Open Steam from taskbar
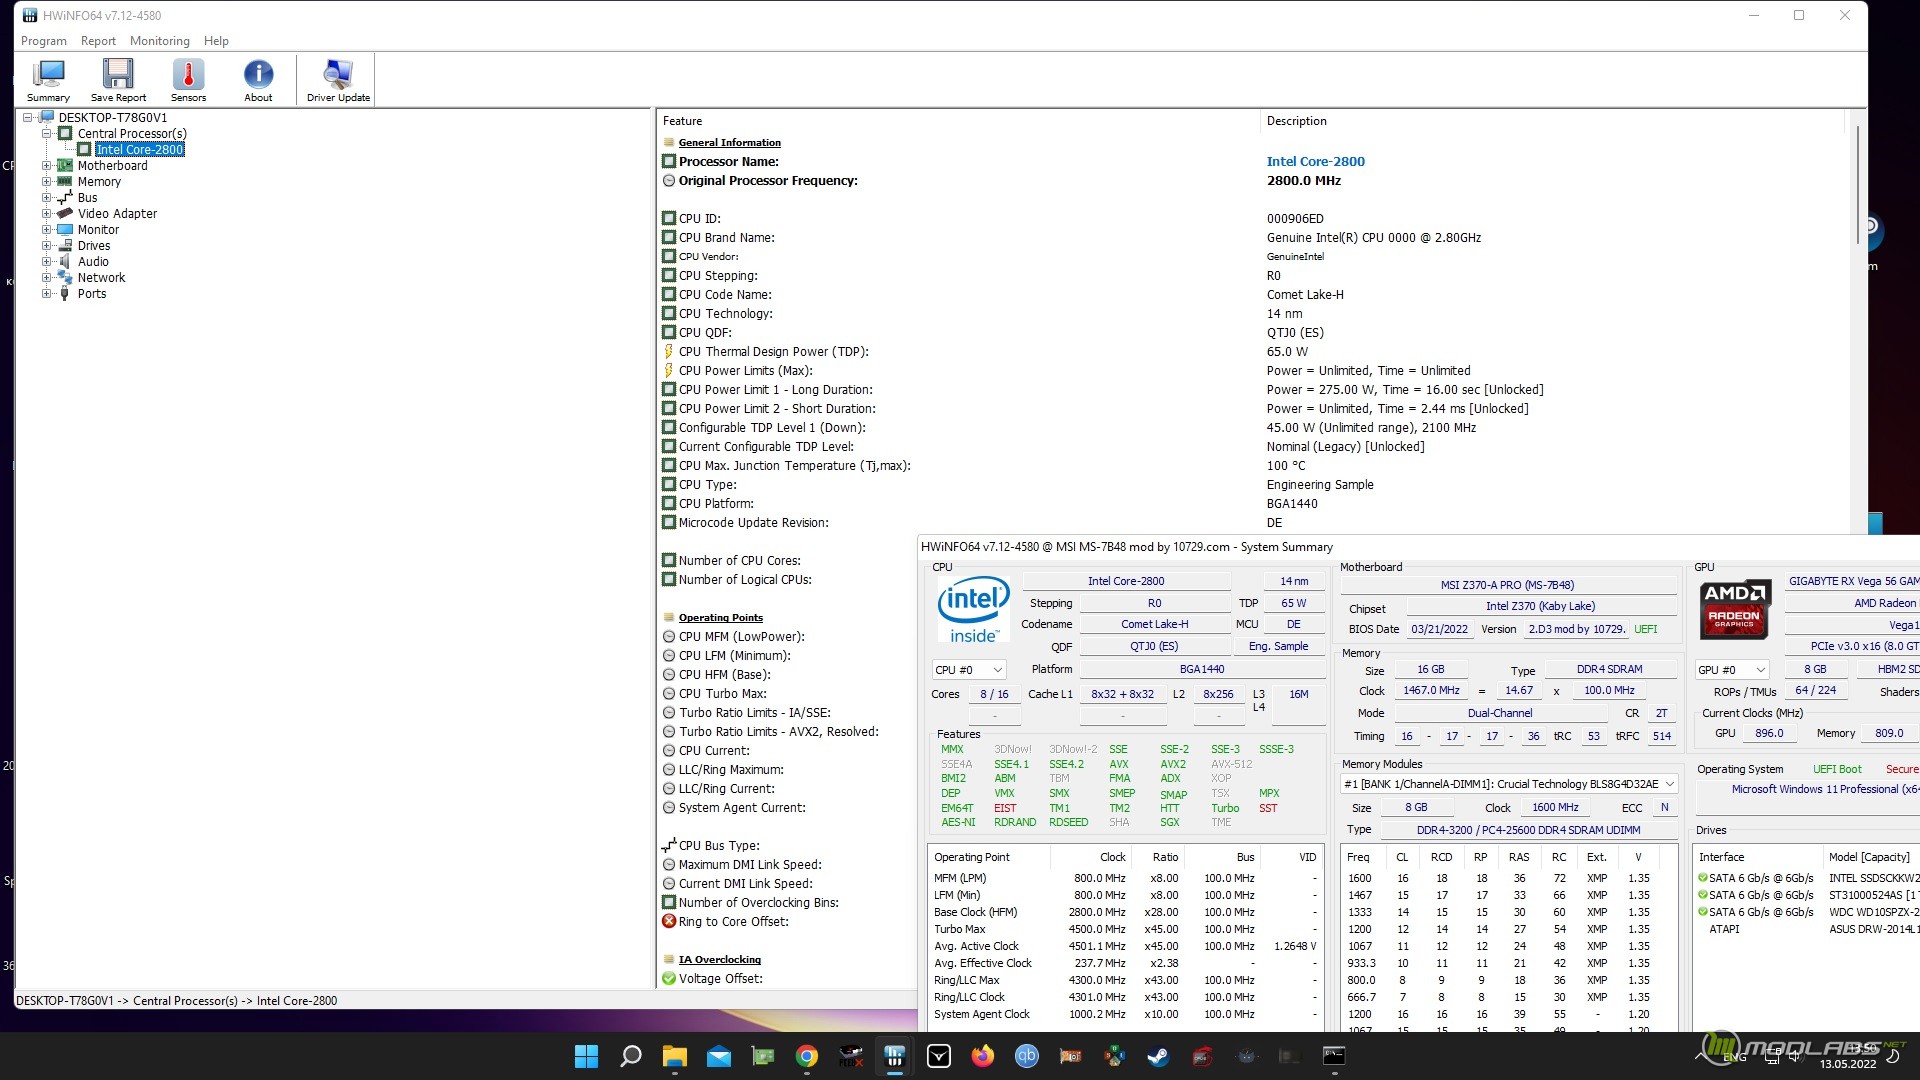This screenshot has height=1080, width=1920. click(x=1158, y=1056)
